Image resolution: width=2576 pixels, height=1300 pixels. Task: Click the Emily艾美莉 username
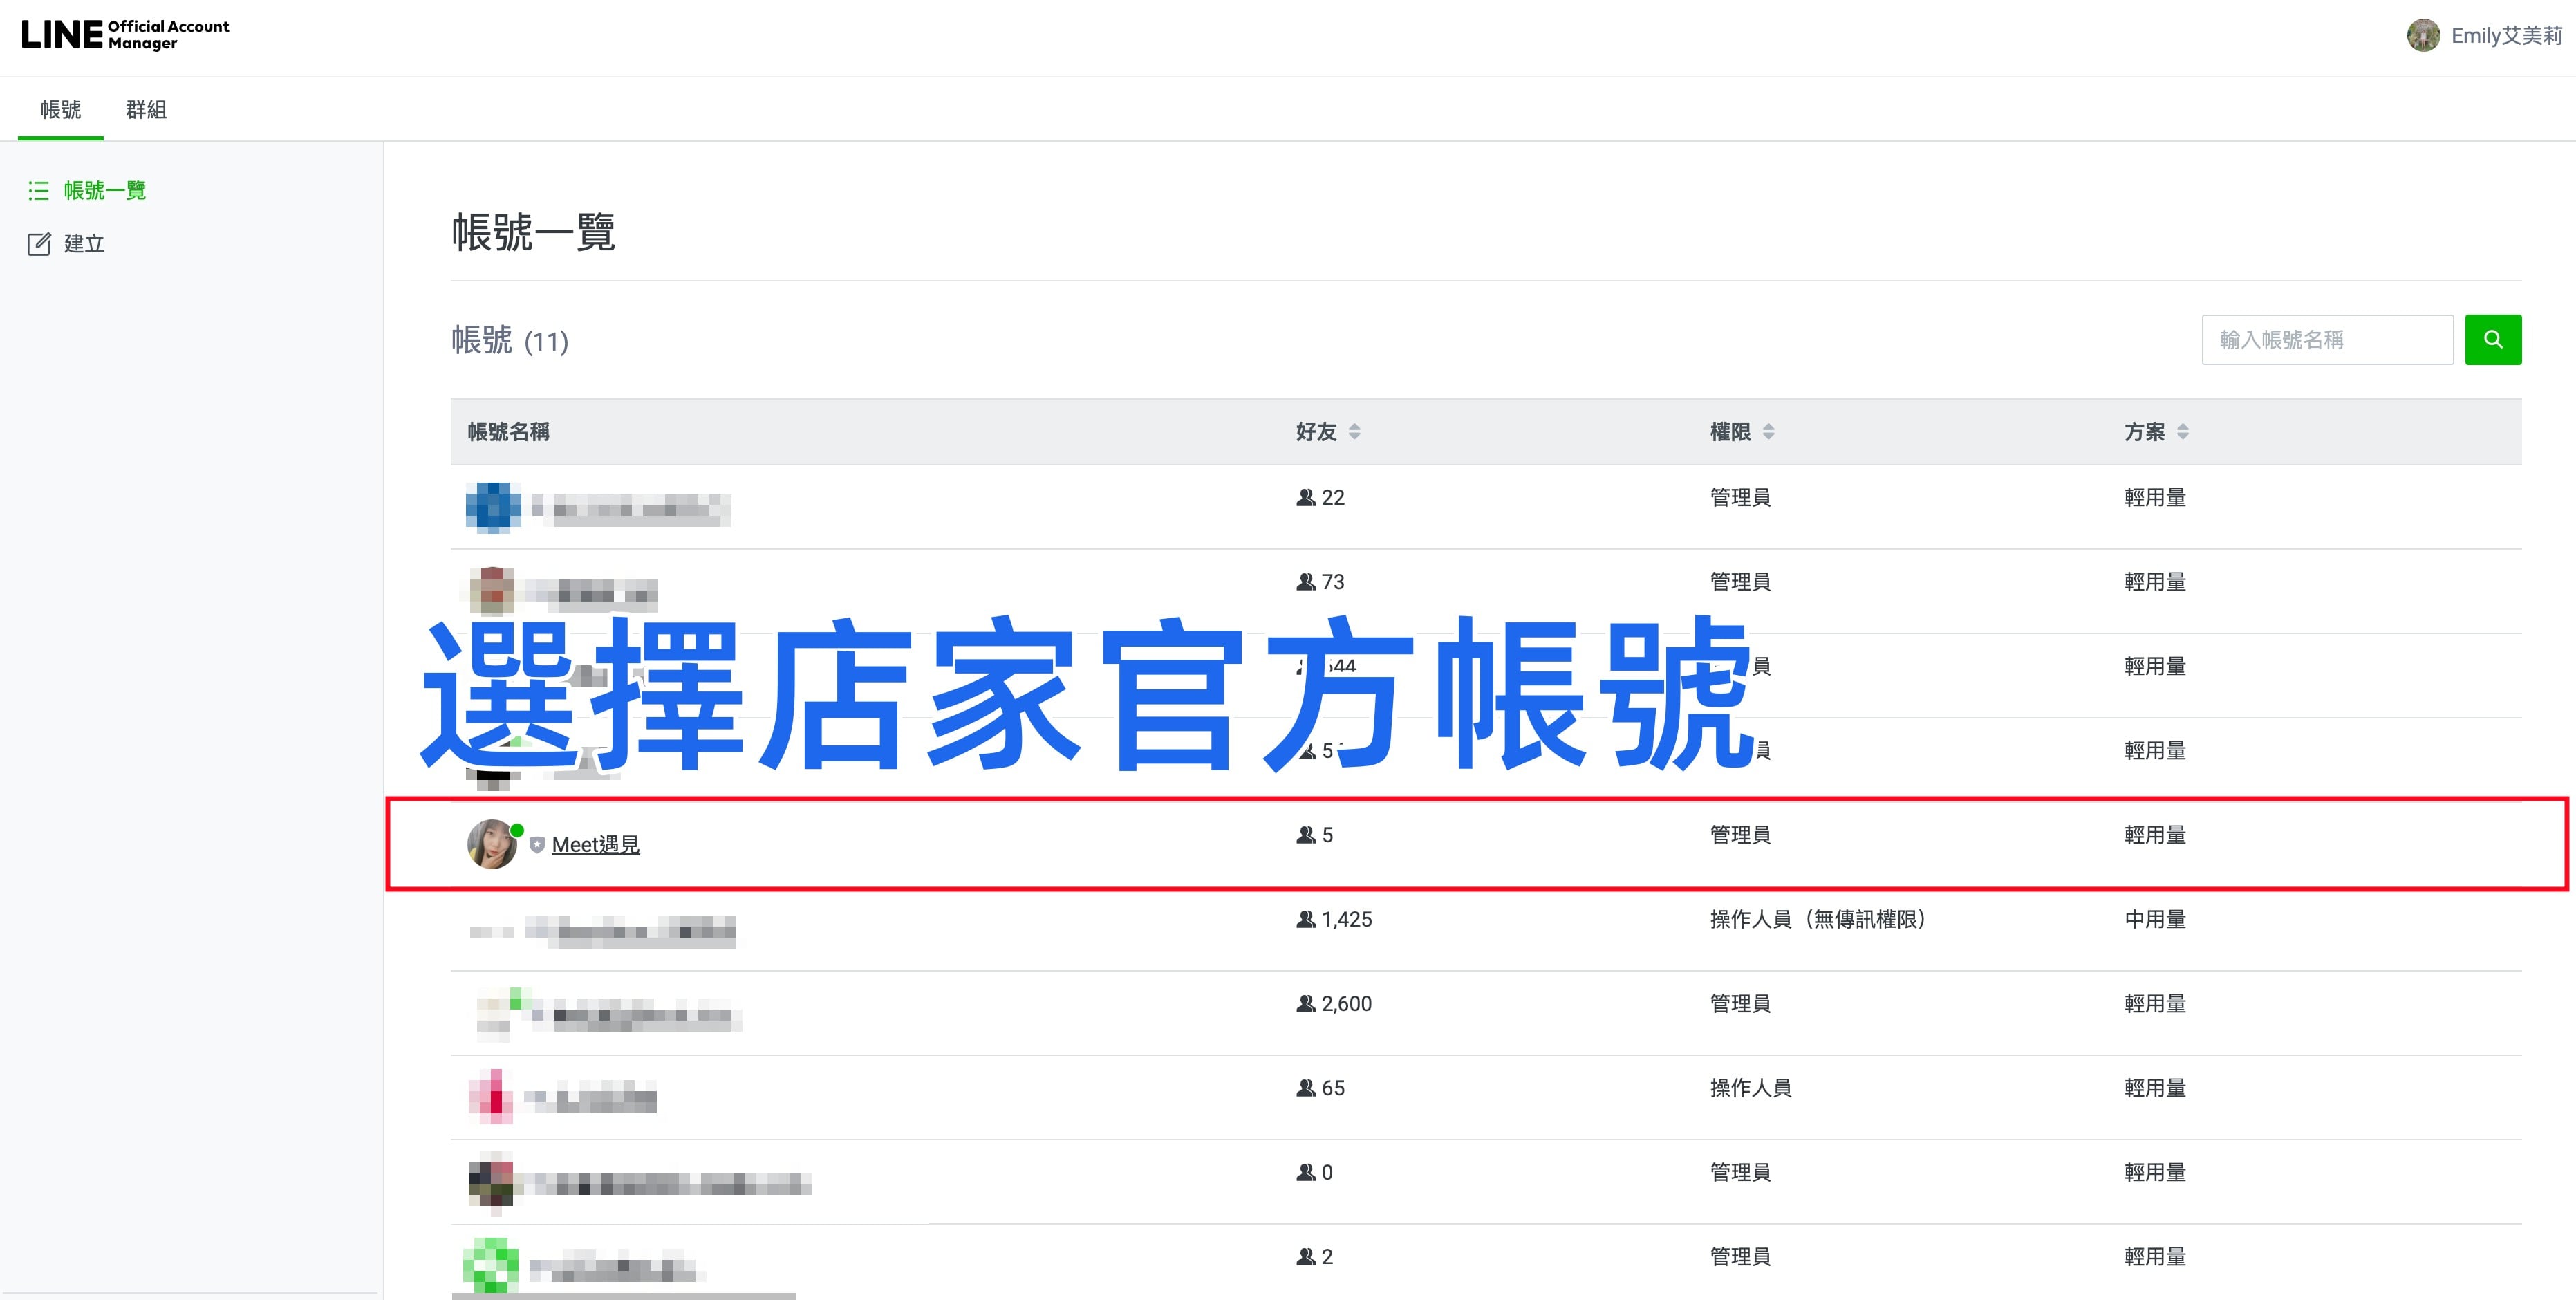[2506, 35]
